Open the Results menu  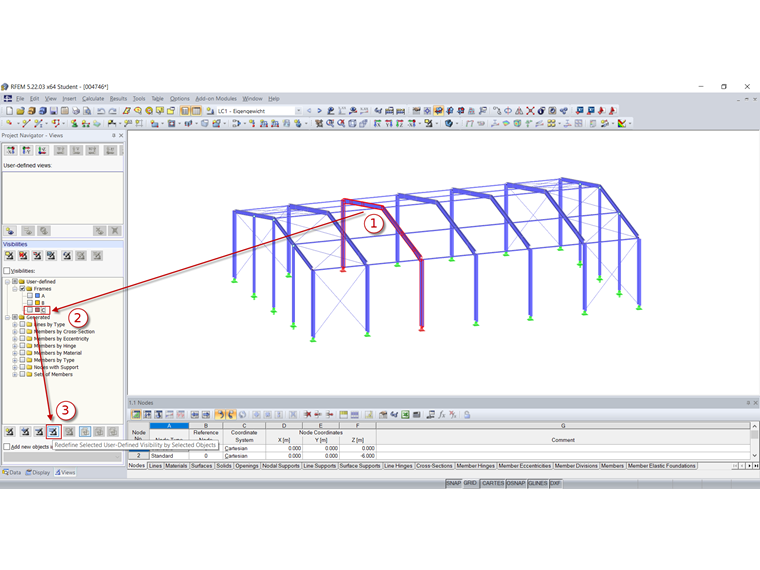click(118, 98)
